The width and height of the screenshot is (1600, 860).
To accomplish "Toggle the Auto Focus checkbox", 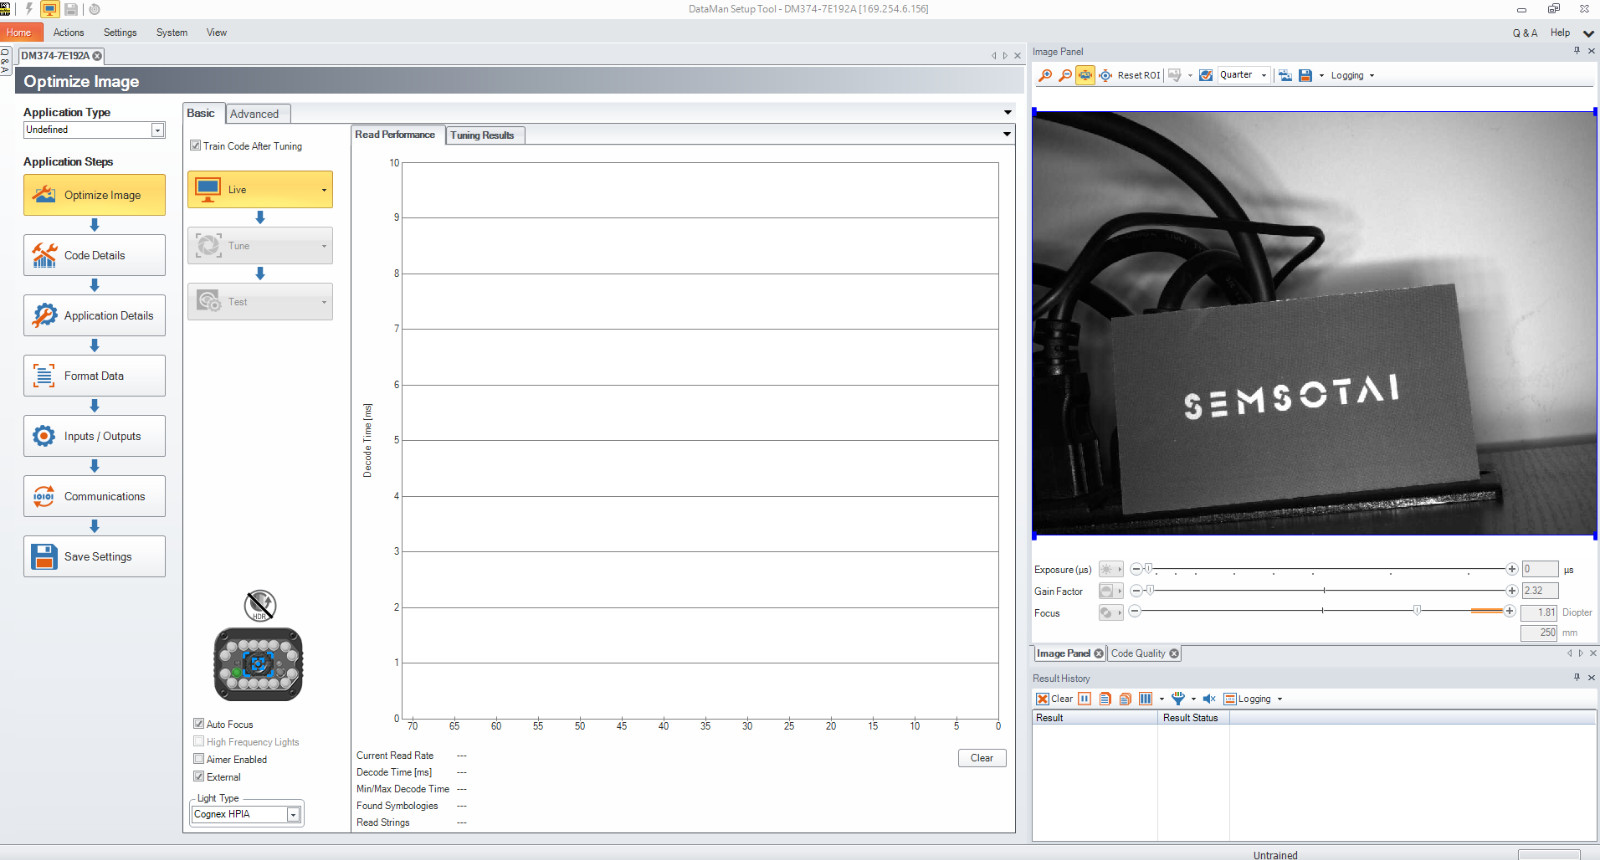I will tap(199, 724).
